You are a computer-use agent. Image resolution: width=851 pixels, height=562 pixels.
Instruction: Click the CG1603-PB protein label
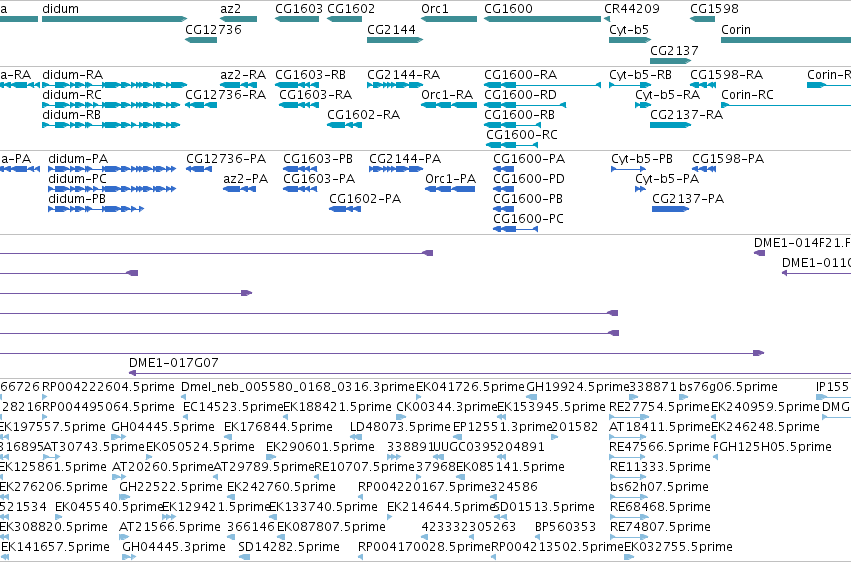click(318, 159)
